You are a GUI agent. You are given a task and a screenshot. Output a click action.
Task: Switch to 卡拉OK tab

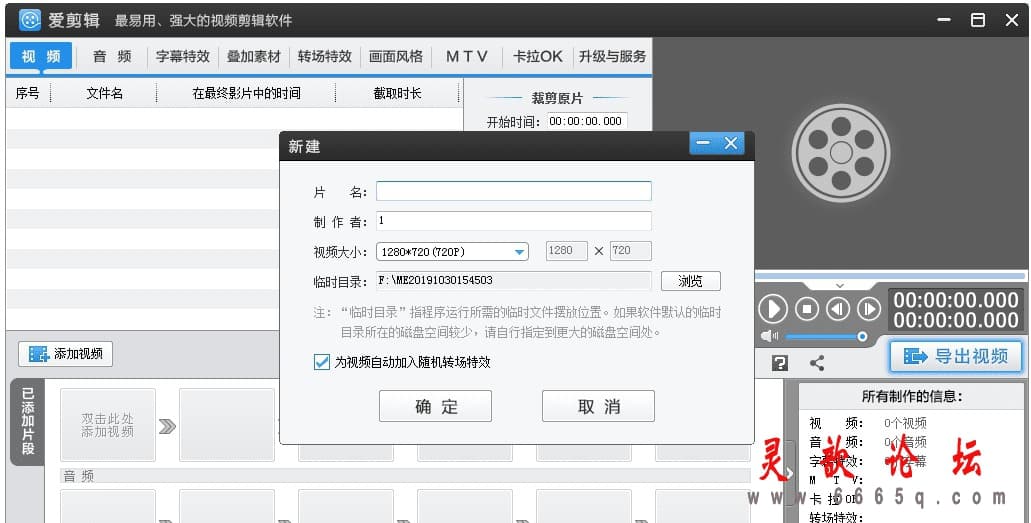[538, 57]
